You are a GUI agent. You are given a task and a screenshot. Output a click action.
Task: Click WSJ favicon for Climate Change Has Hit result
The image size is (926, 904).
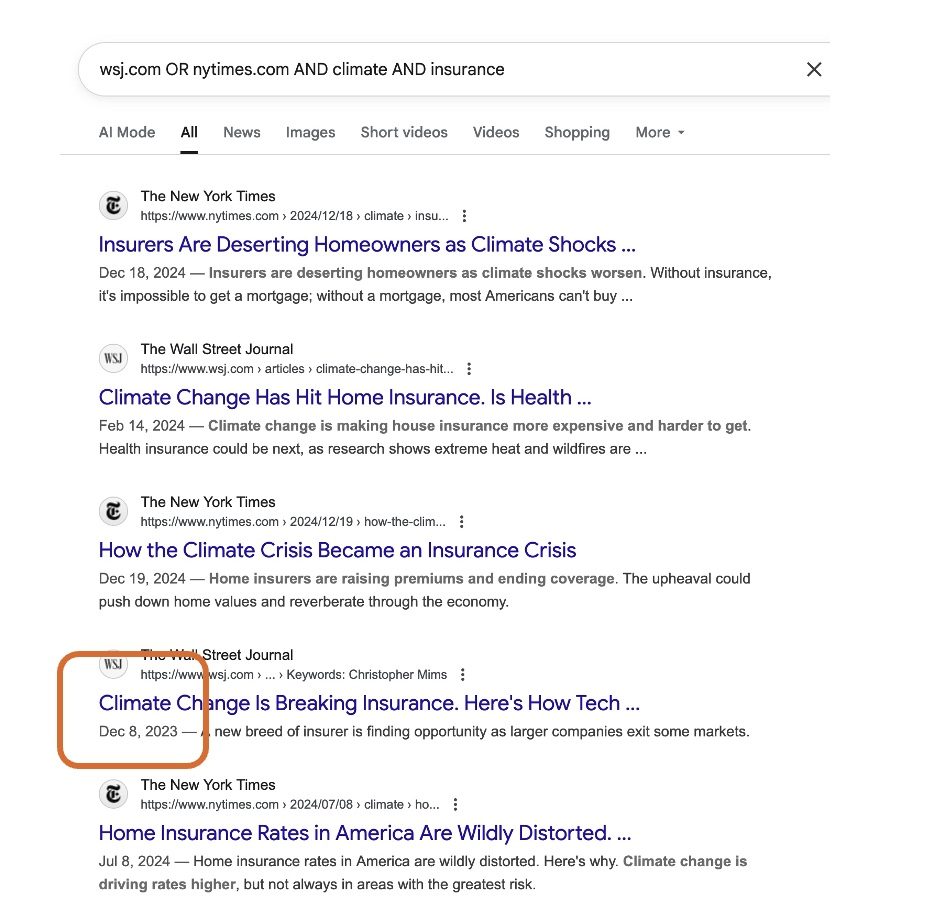click(x=113, y=358)
